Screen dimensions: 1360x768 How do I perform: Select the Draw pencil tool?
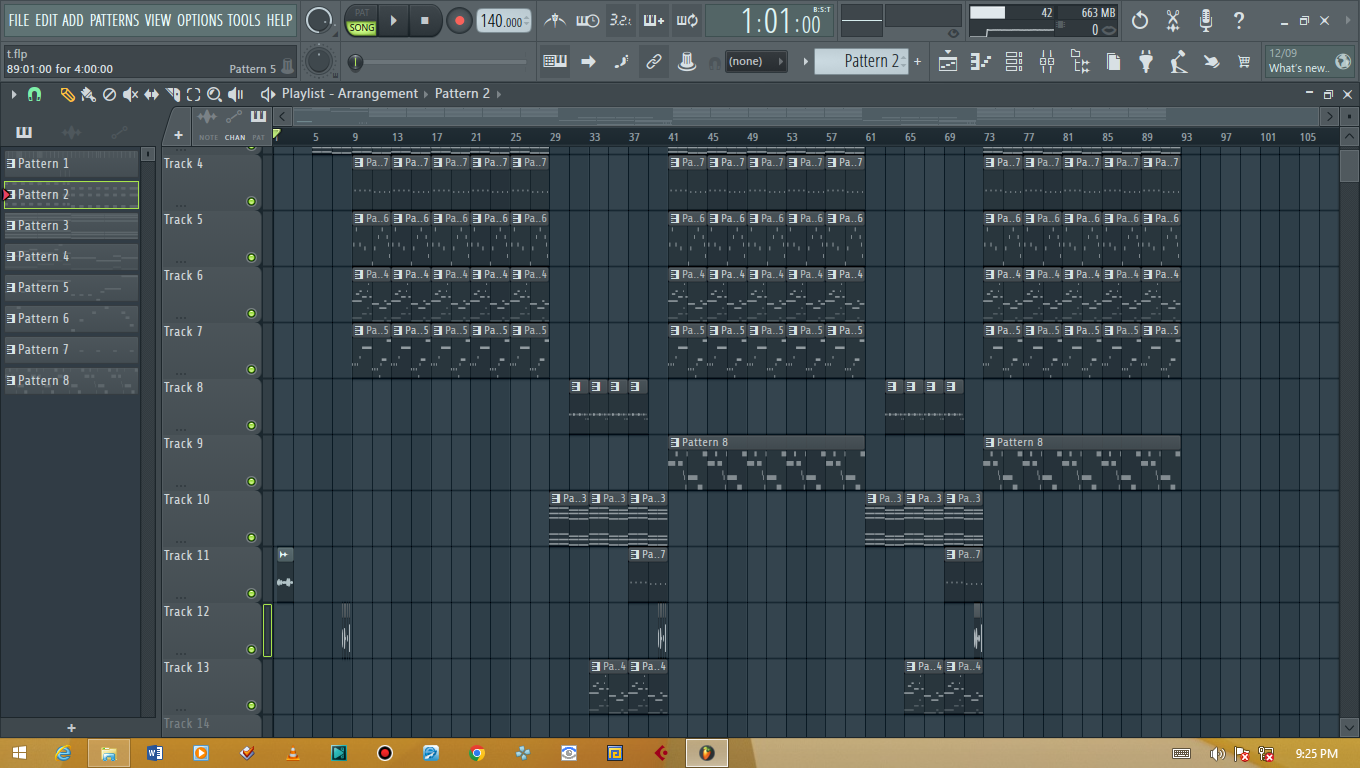(67, 94)
